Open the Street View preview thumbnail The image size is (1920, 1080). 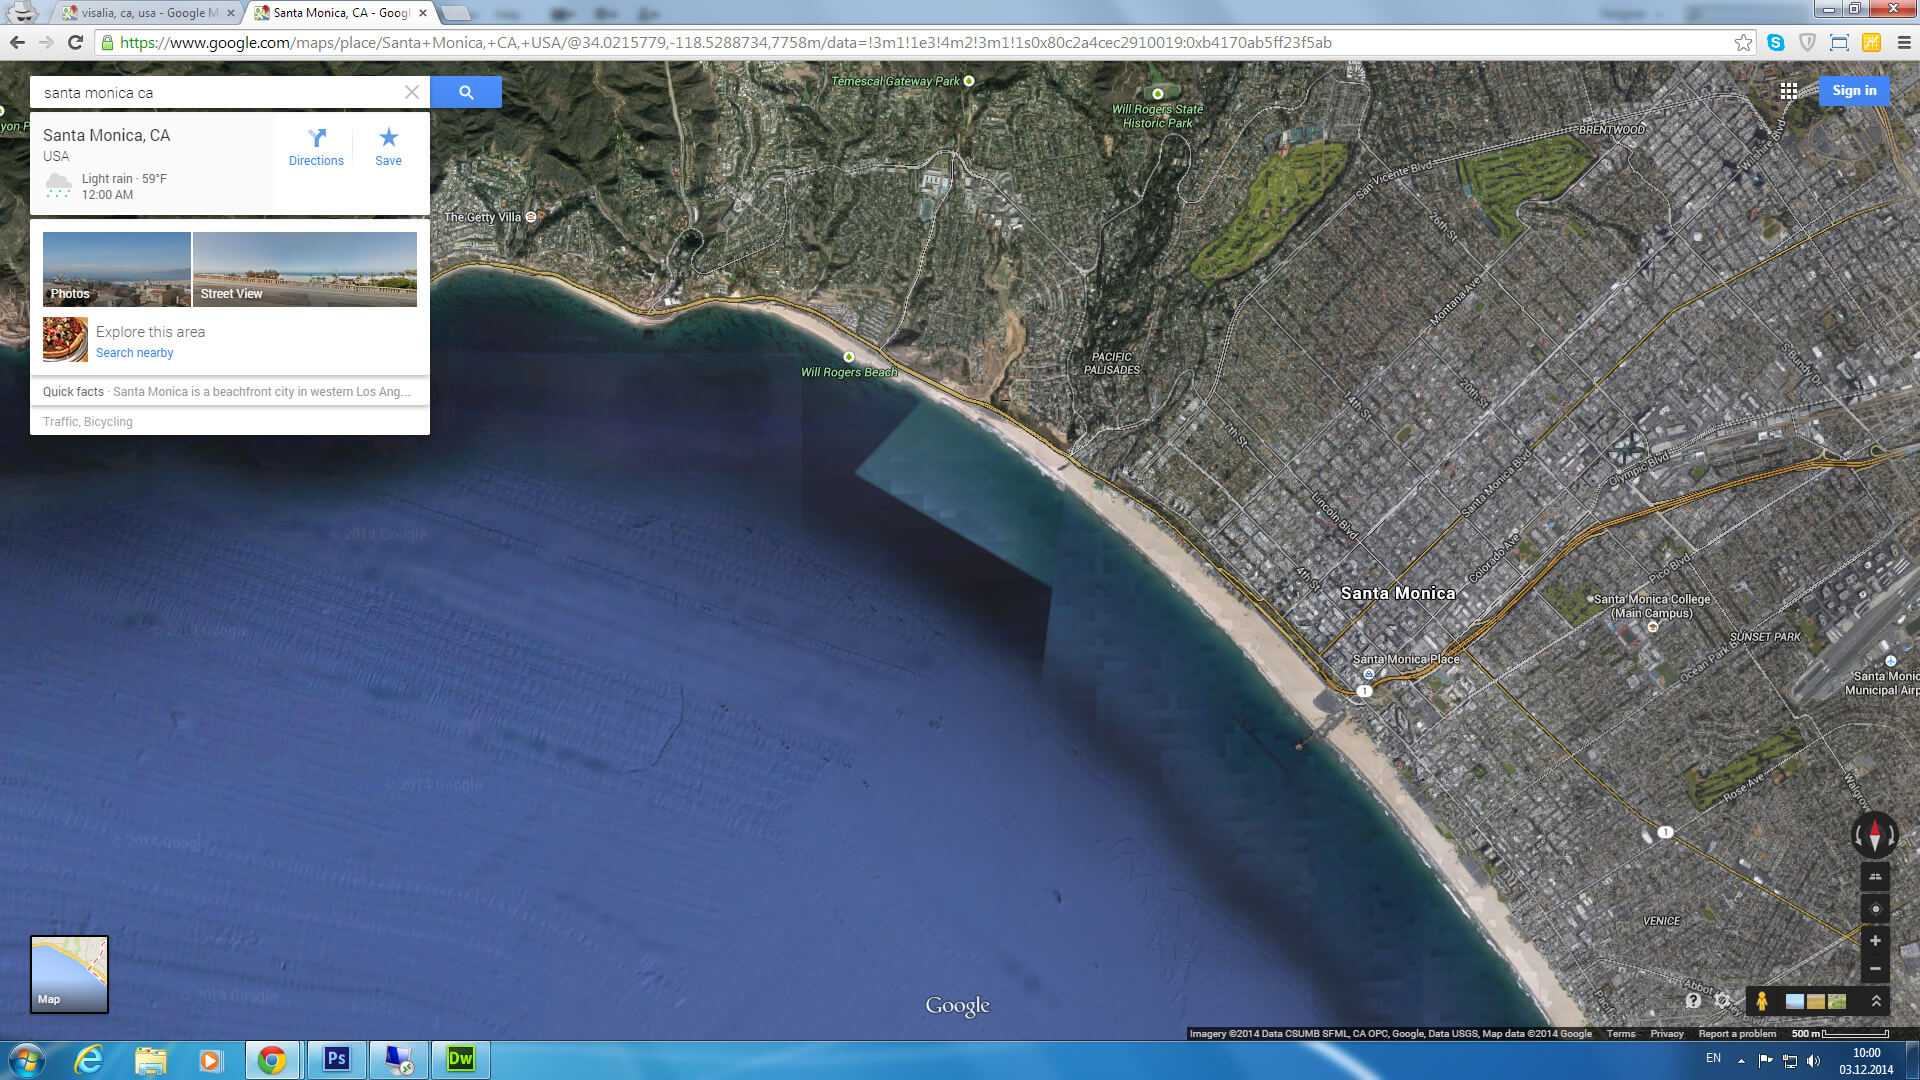304,269
